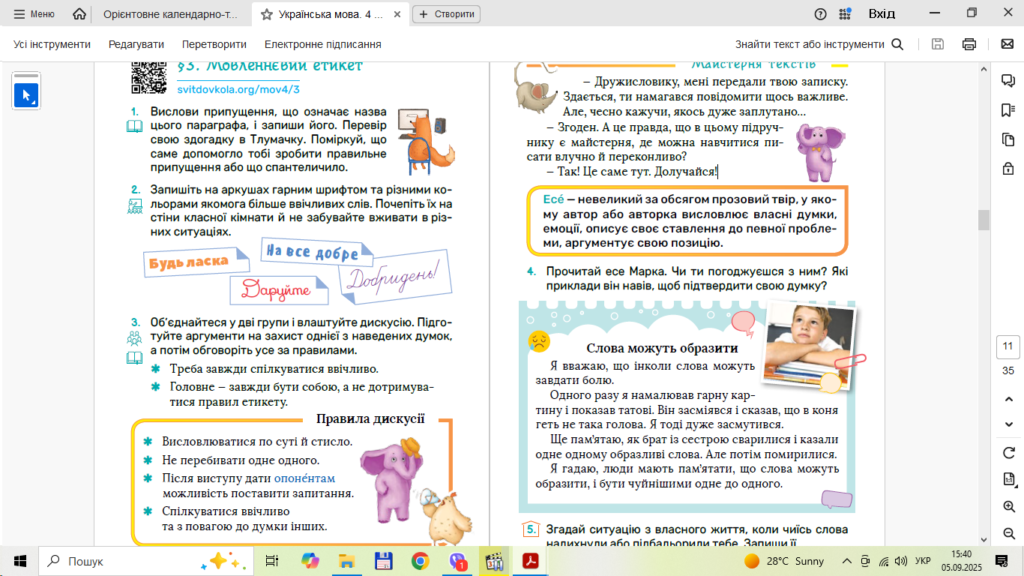
Task: Switch to the Орієнтовне календарно-т... tab
Action: coord(170,14)
